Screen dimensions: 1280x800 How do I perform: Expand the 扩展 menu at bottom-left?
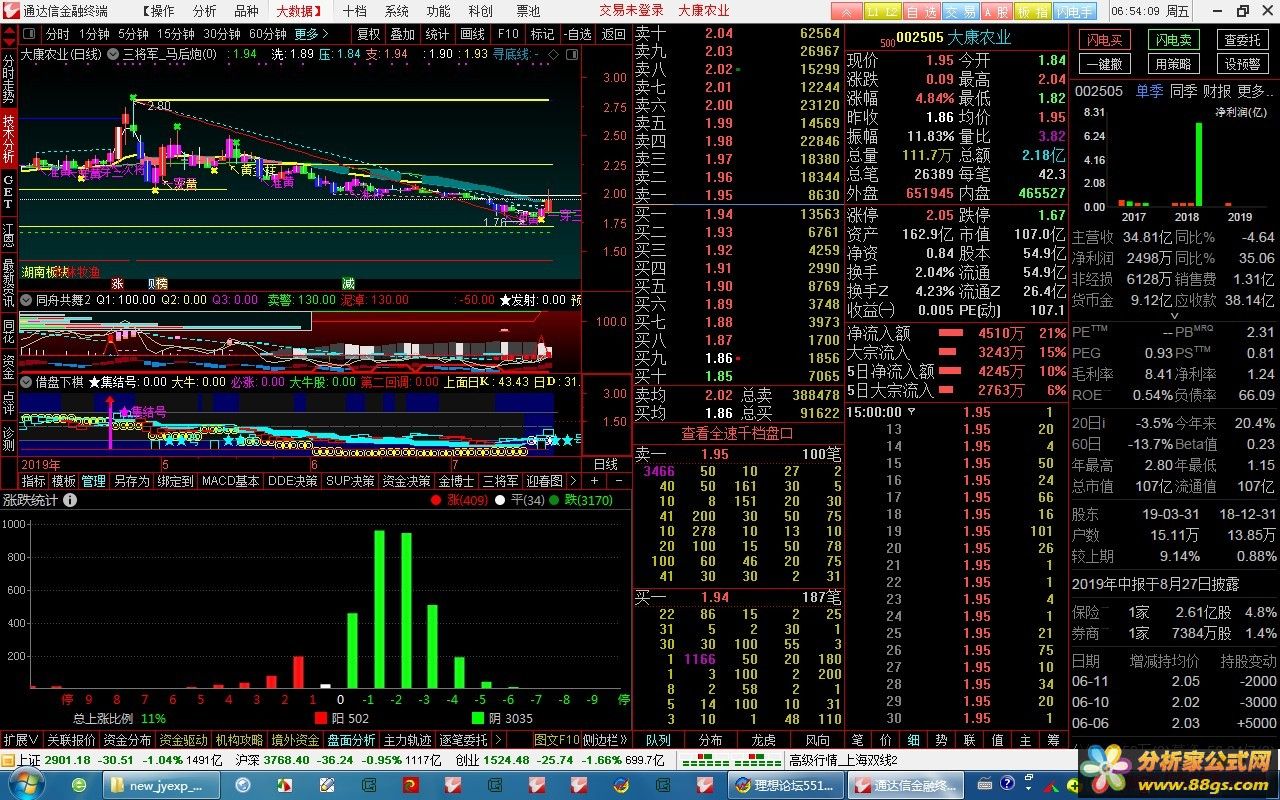pos(21,740)
